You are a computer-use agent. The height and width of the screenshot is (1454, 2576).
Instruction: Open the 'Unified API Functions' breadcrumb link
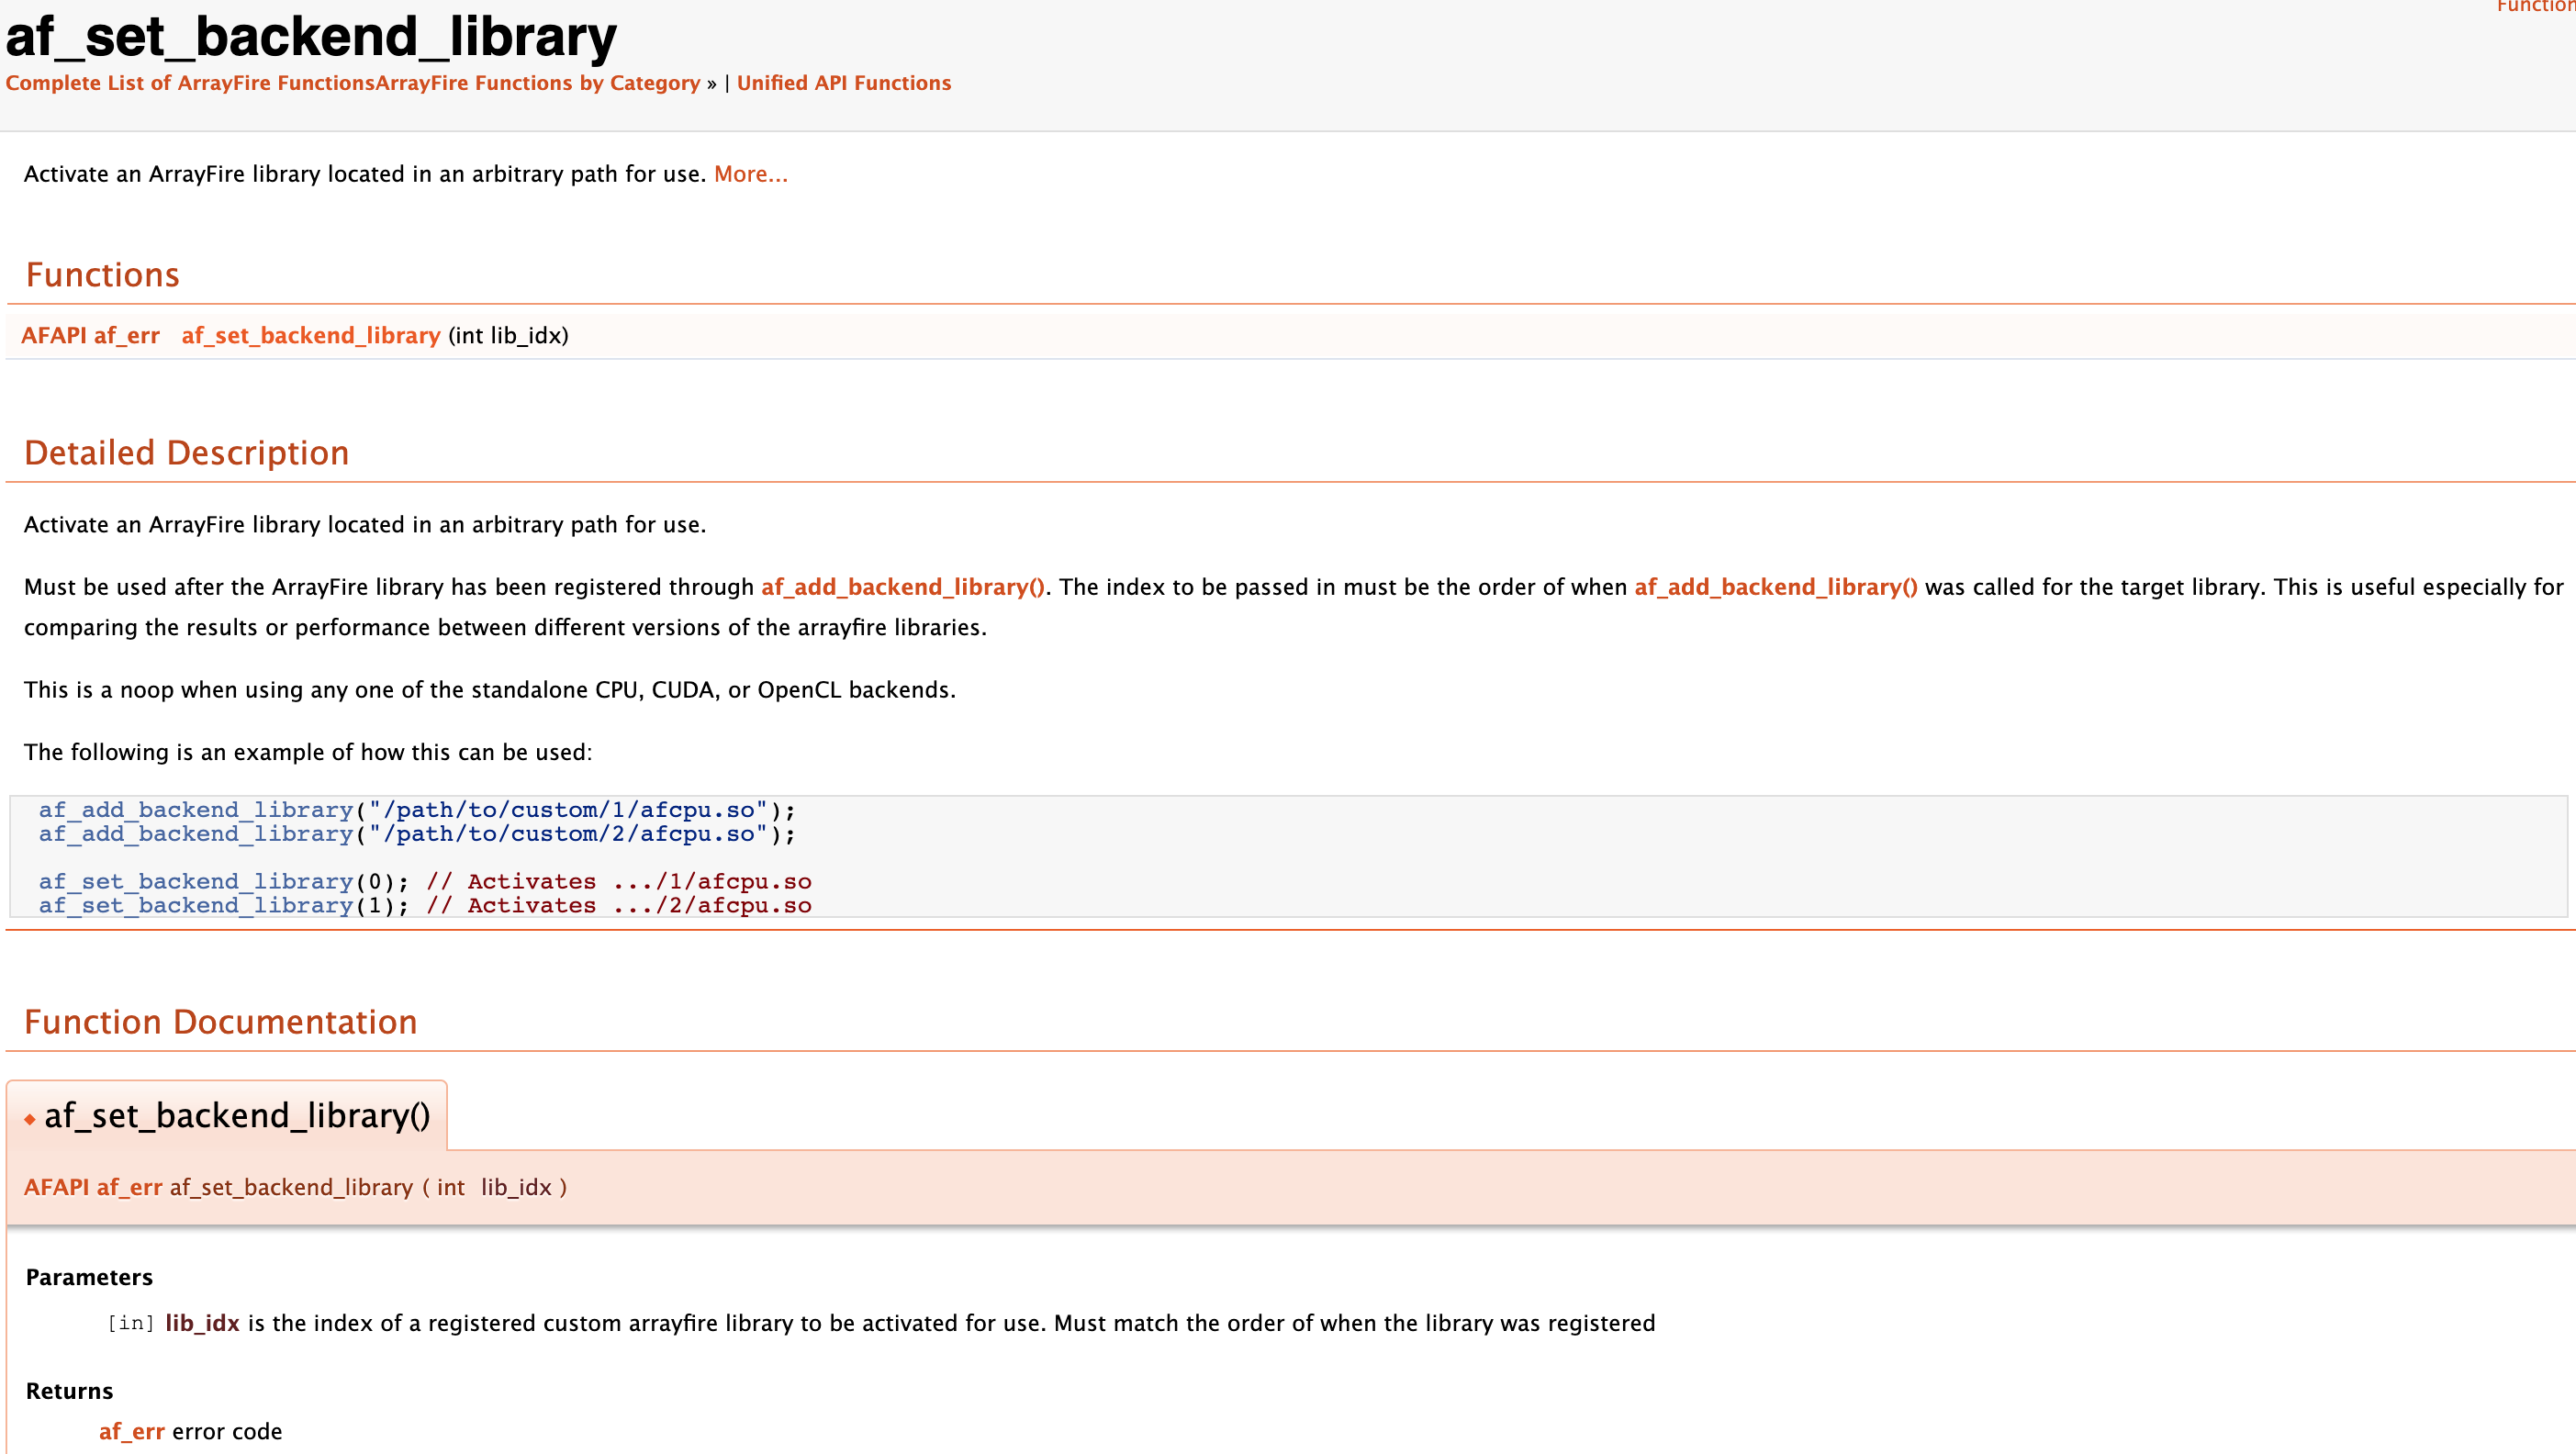(843, 83)
